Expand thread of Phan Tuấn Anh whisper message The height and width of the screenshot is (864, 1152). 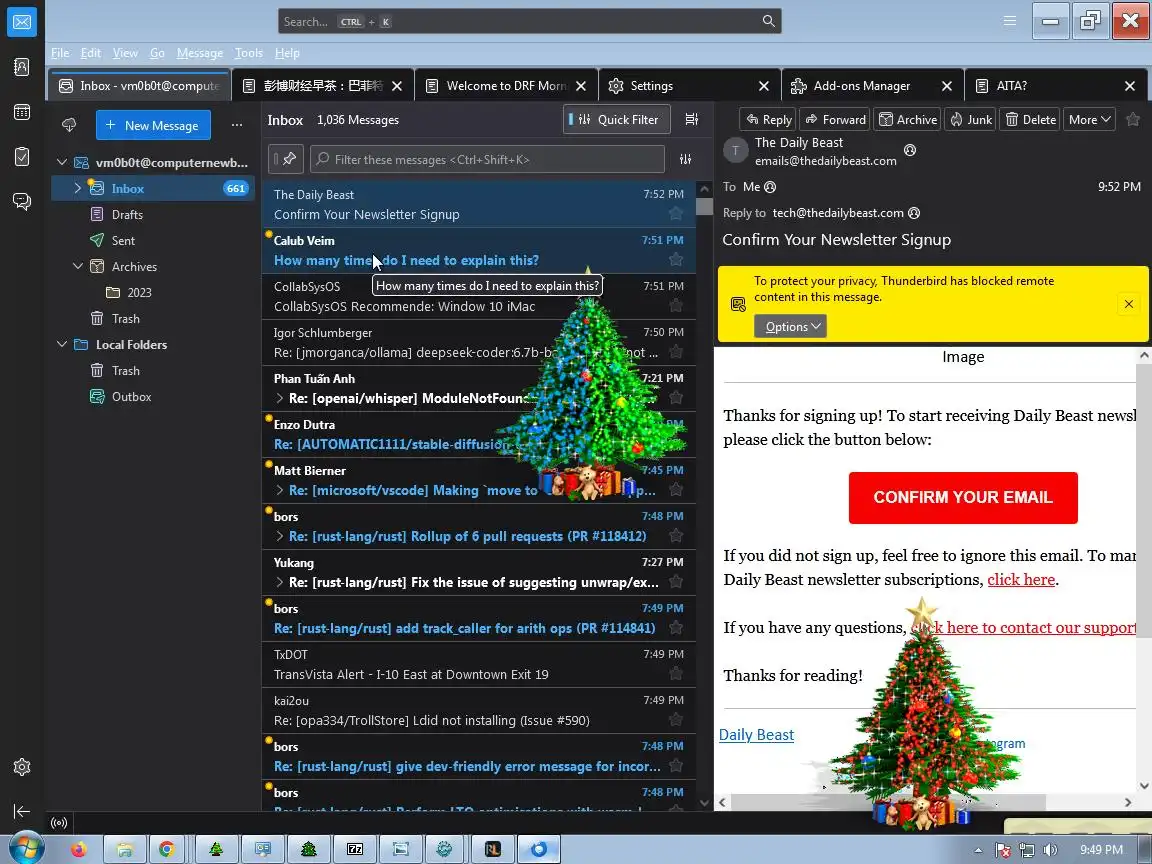click(x=280, y=398)
